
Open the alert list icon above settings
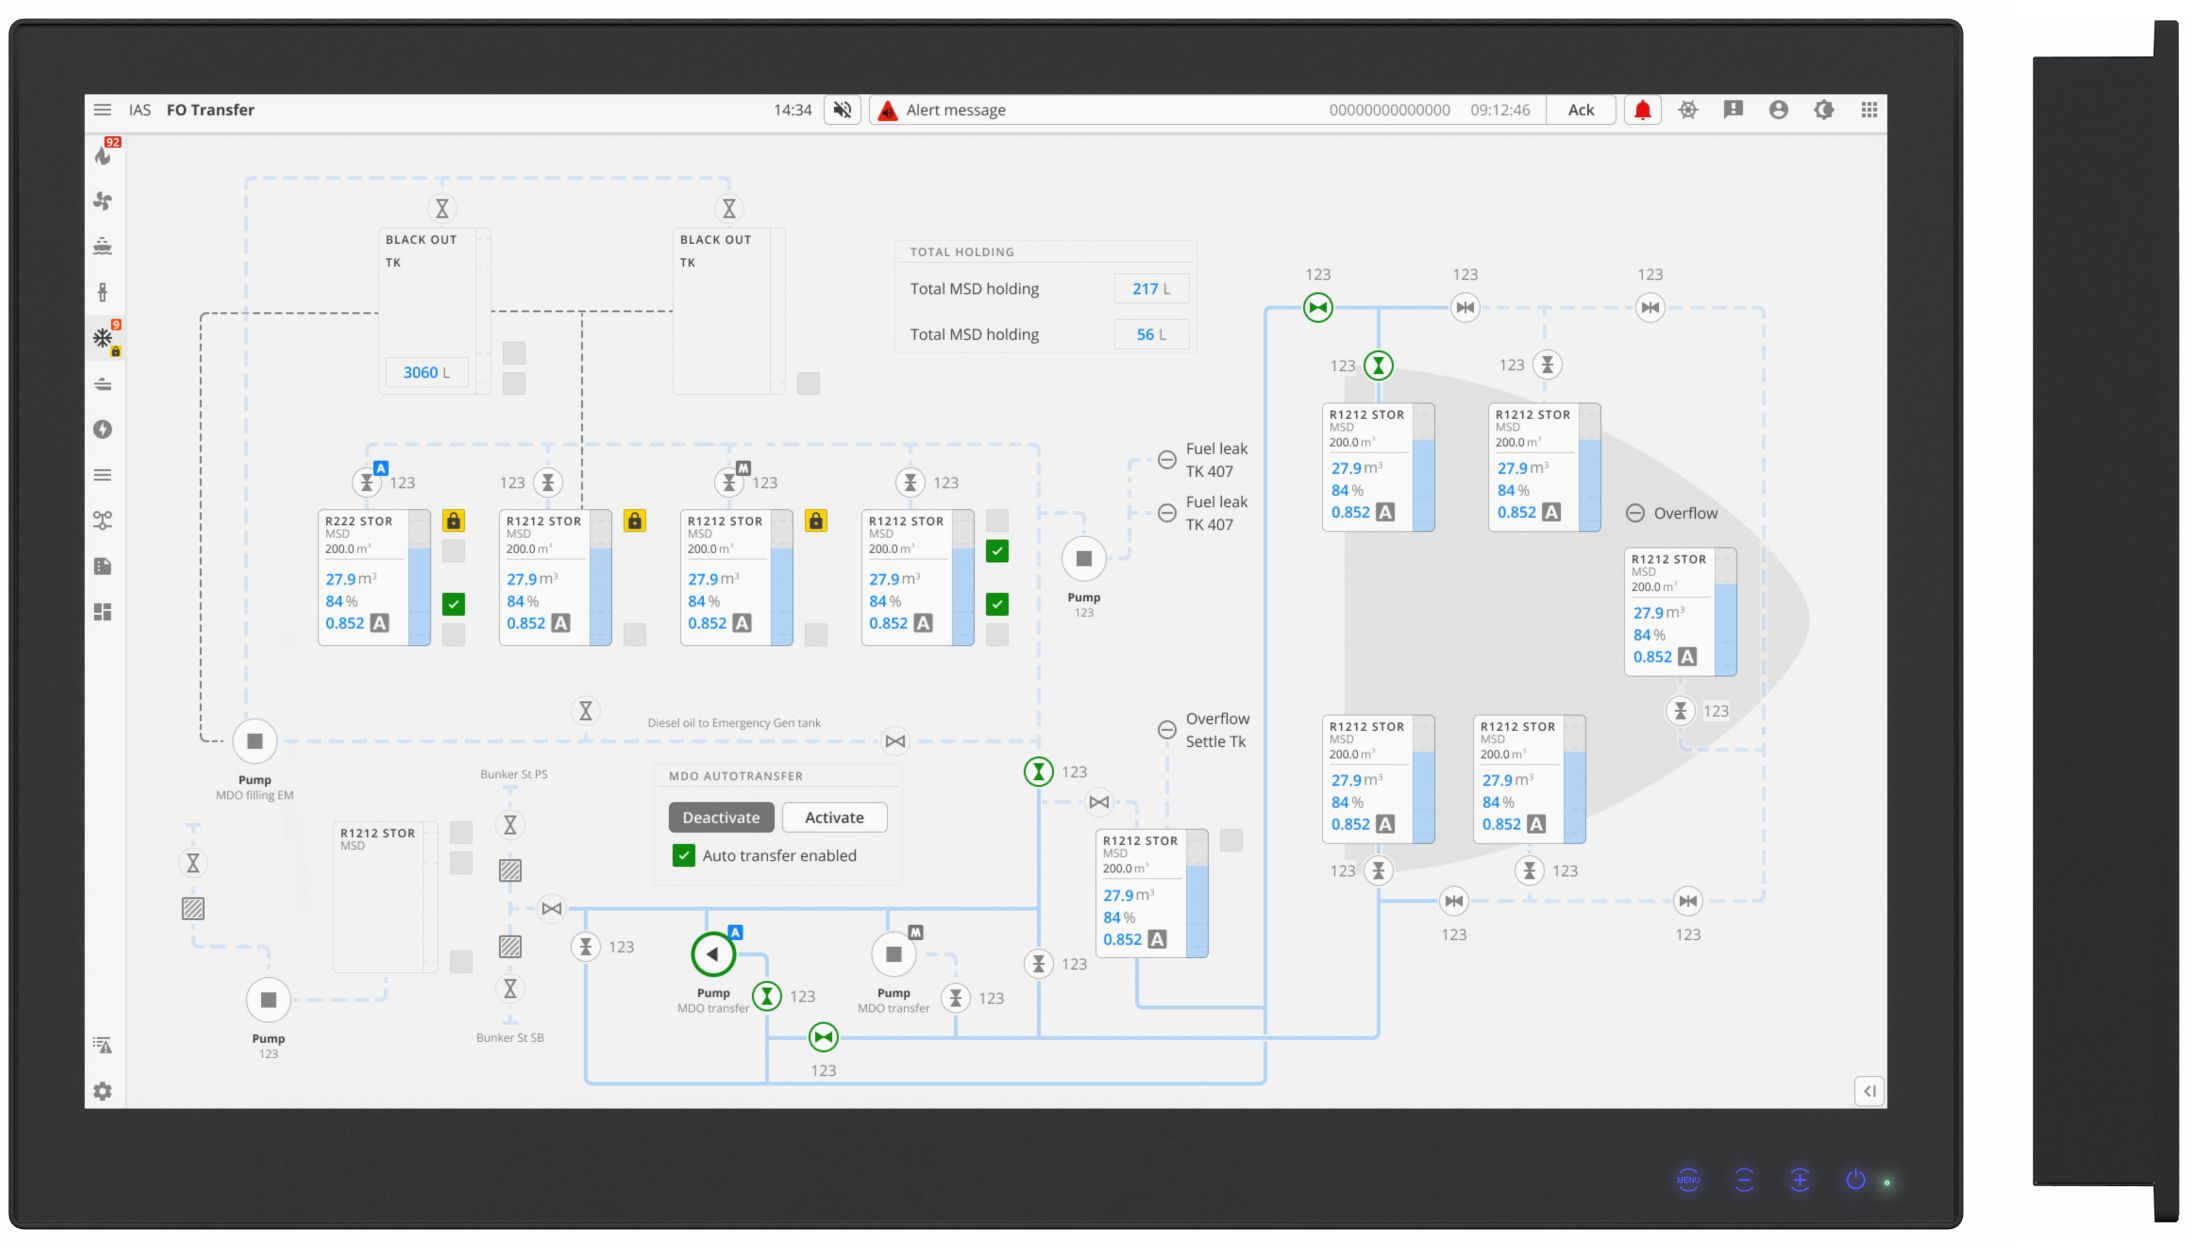[x=103, y=1045]
